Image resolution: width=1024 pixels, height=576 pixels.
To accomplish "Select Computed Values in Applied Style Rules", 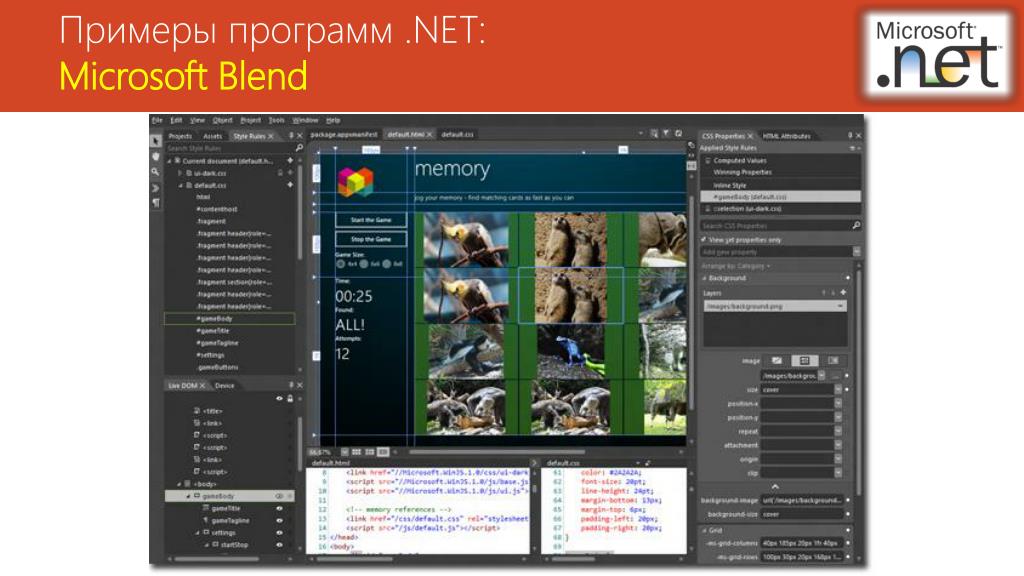I will [740, 160].
